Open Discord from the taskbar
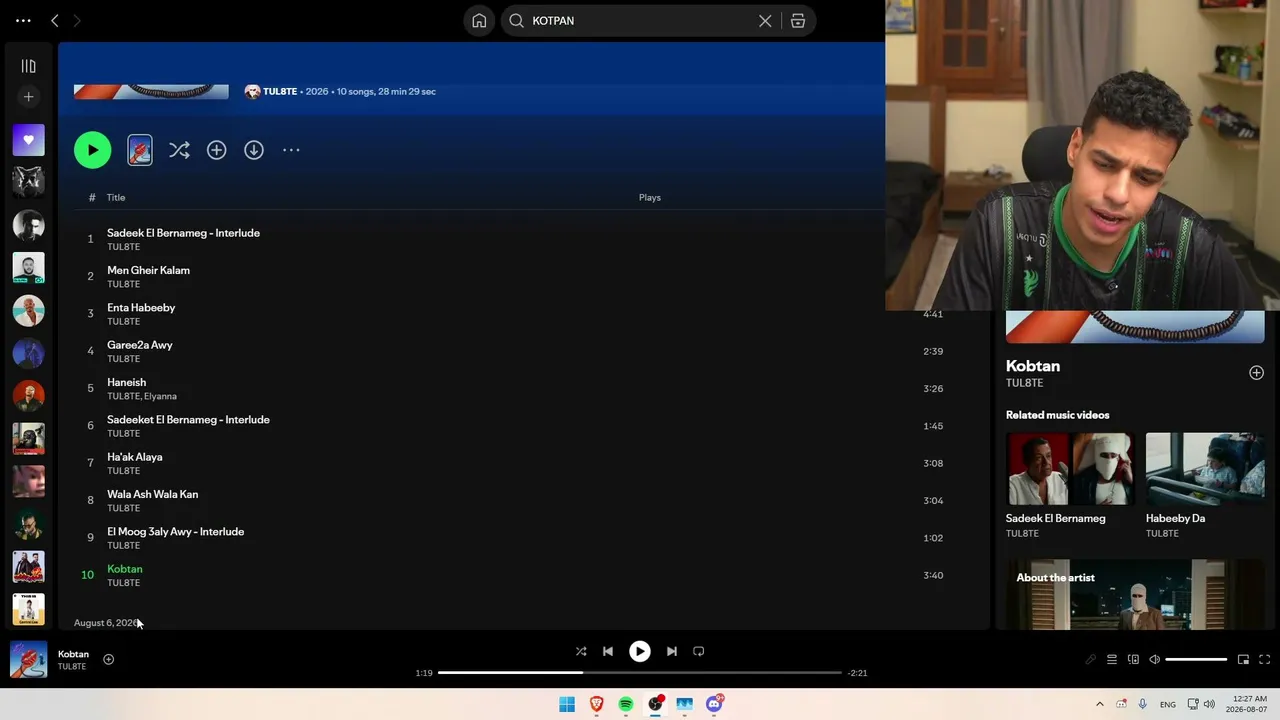 [714, 704]
